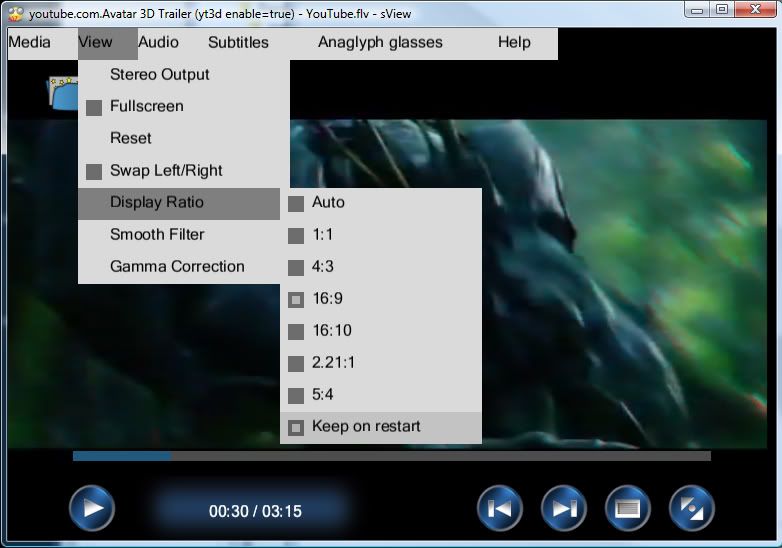This screenshot has height=548, width=782.
Task: Go to previous item in playlist
Action: coord(500,508)
